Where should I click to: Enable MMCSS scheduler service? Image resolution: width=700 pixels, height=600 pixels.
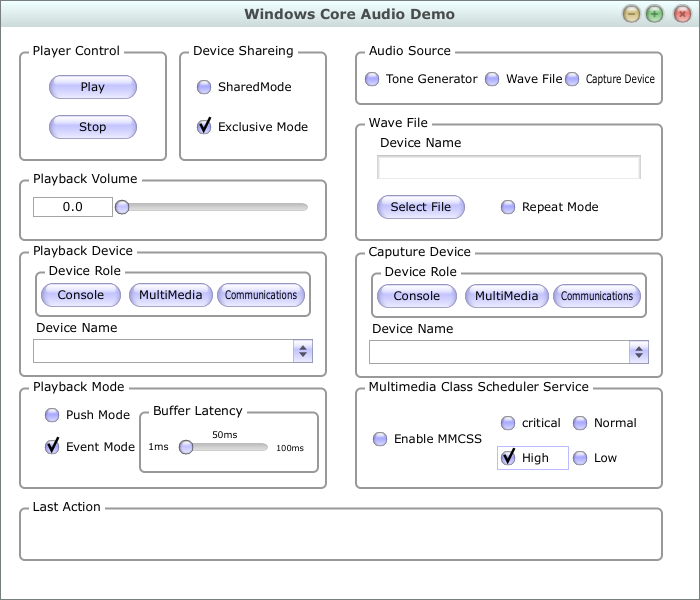pos(380,439)
